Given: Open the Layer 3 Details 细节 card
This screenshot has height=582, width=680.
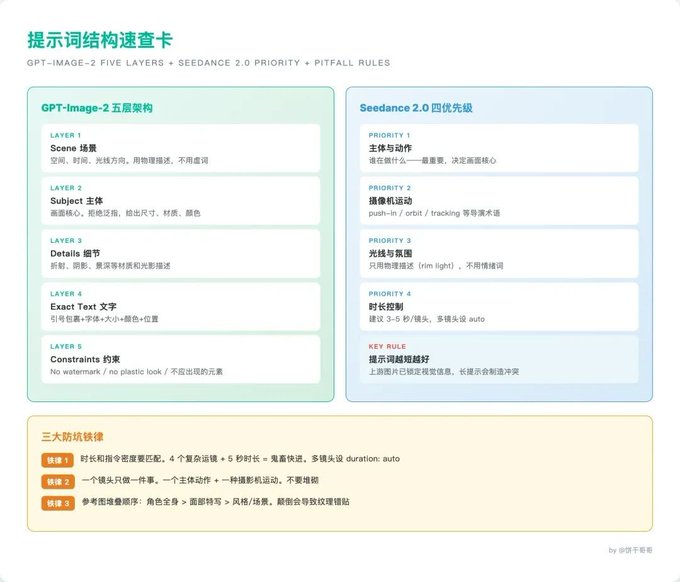Looking at the screenshot, I should (x=181, y=254).
